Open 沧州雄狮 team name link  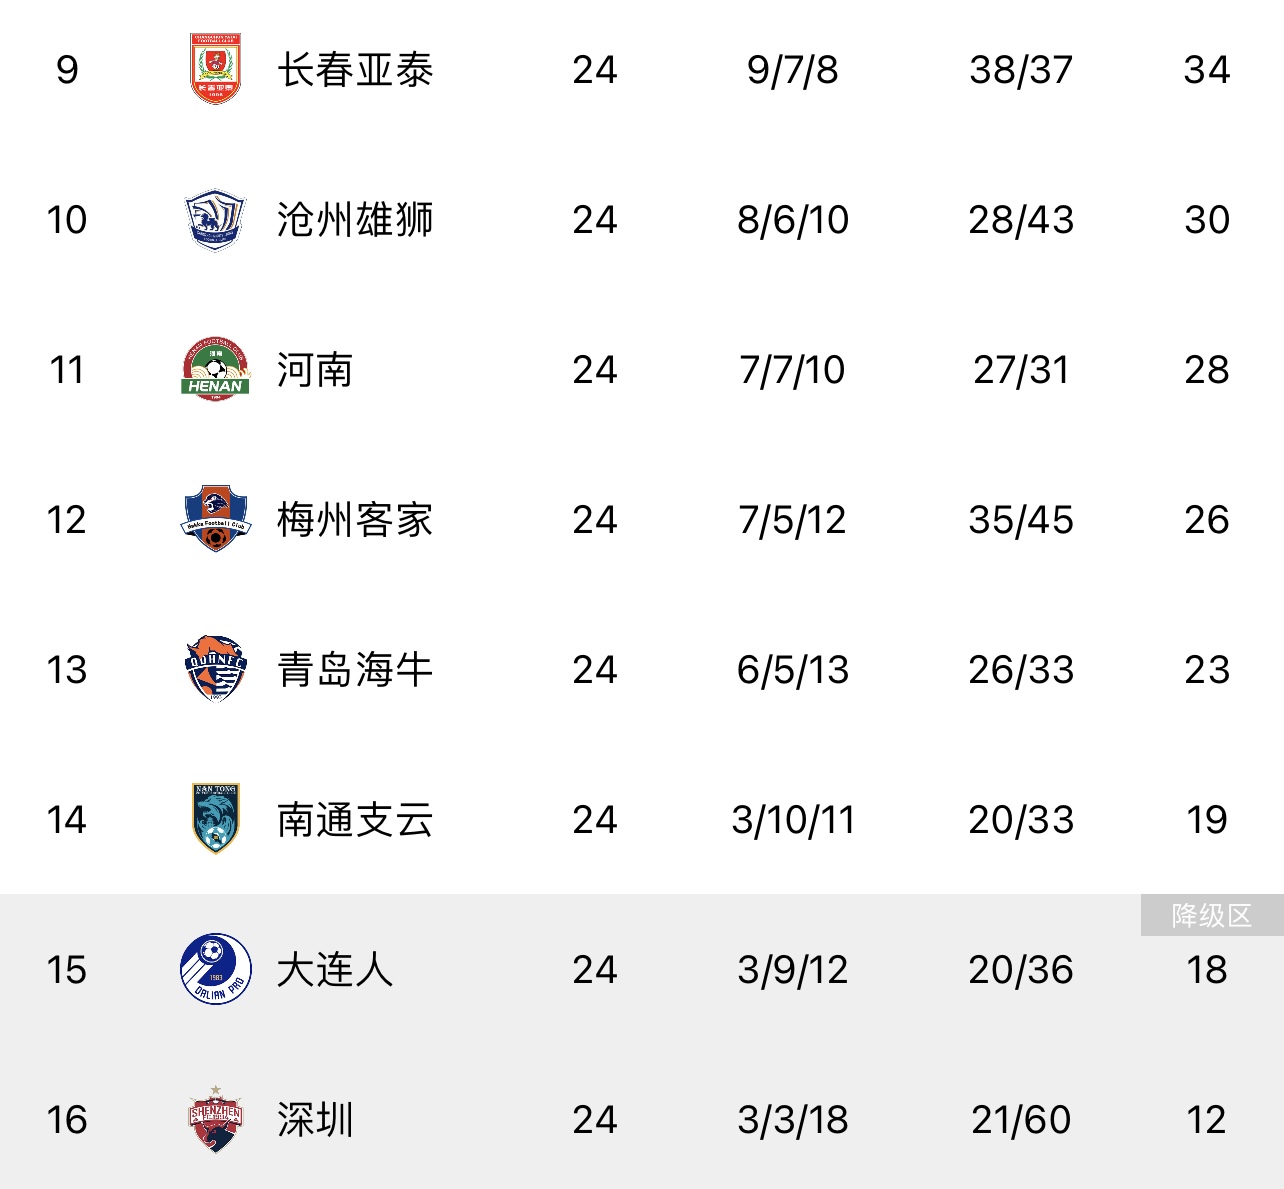355,220
